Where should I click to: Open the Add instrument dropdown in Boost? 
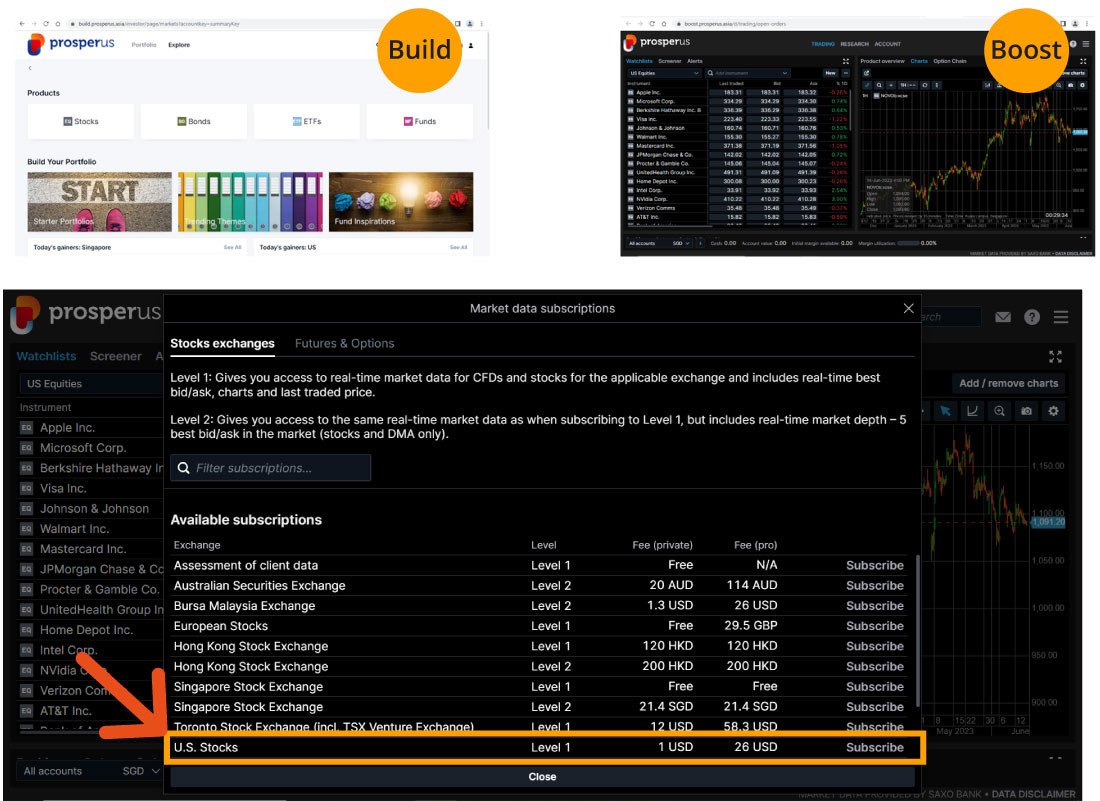click(747, 73)
